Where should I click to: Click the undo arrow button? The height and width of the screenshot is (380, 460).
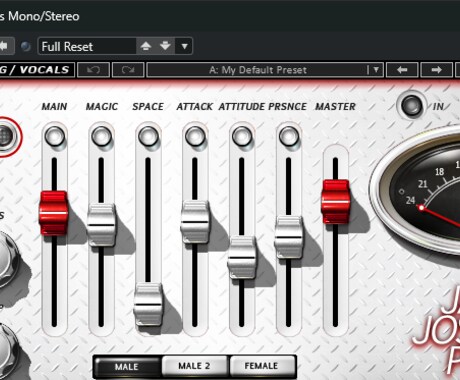tap(93, 70)
